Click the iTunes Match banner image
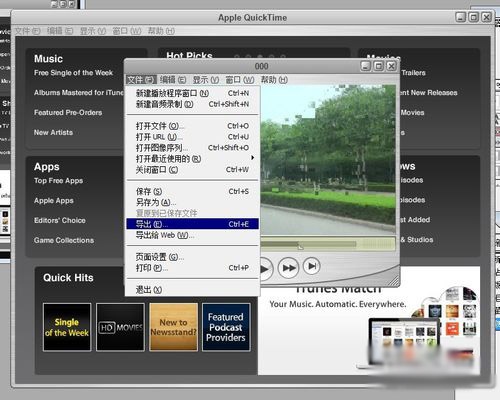The image size is (500, 400). coord(369,330)
